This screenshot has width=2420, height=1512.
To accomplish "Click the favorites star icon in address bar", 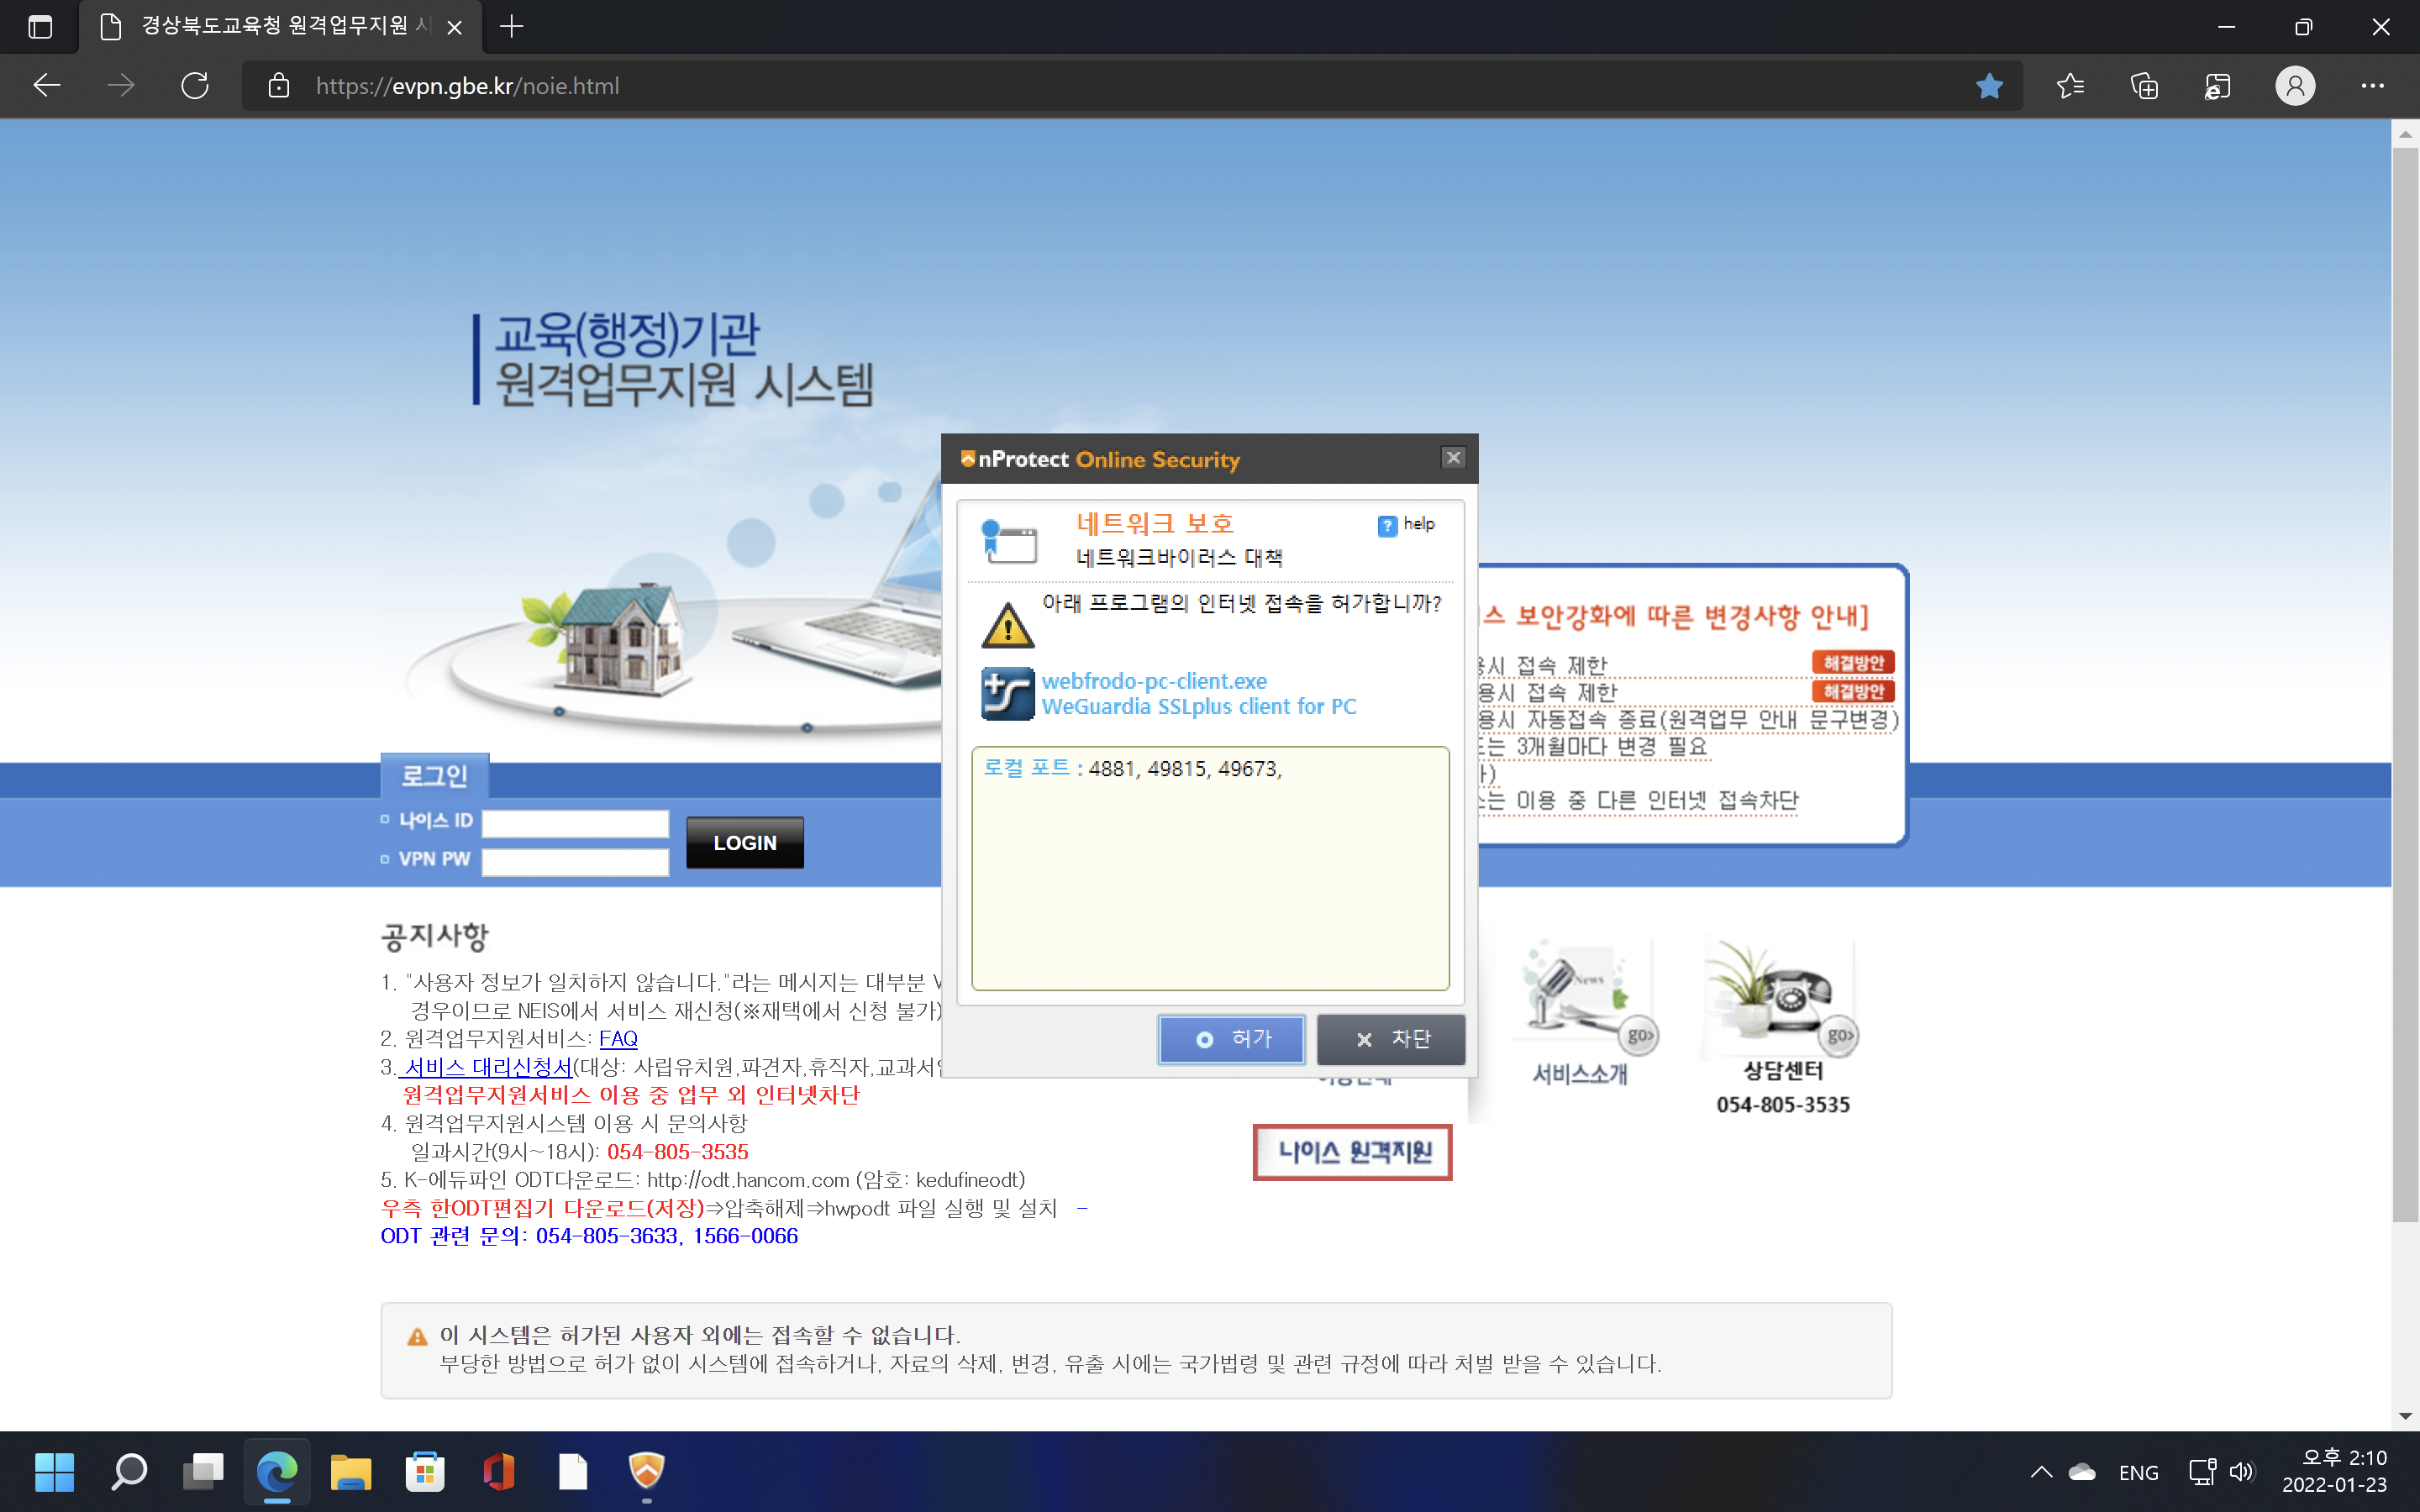I will pyautogui.click(x=1989, y=86).
